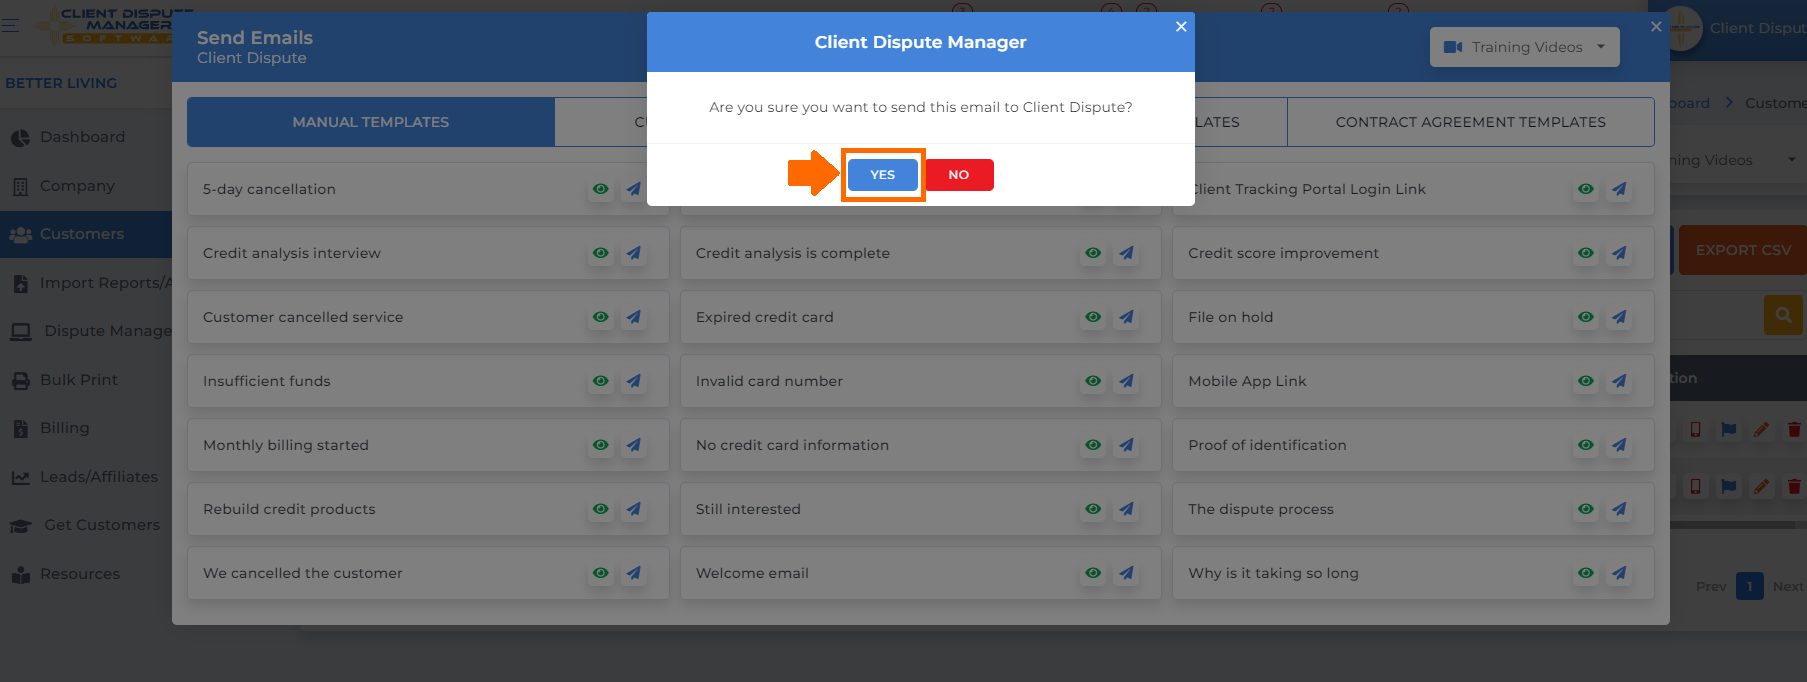1807x682 pixels.
Task: Confirm sending email with YES button
Action: click(x=882, y=175)
